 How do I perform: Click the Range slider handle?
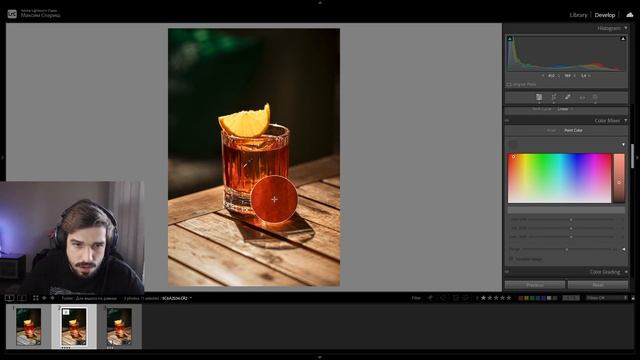(567, 249)
